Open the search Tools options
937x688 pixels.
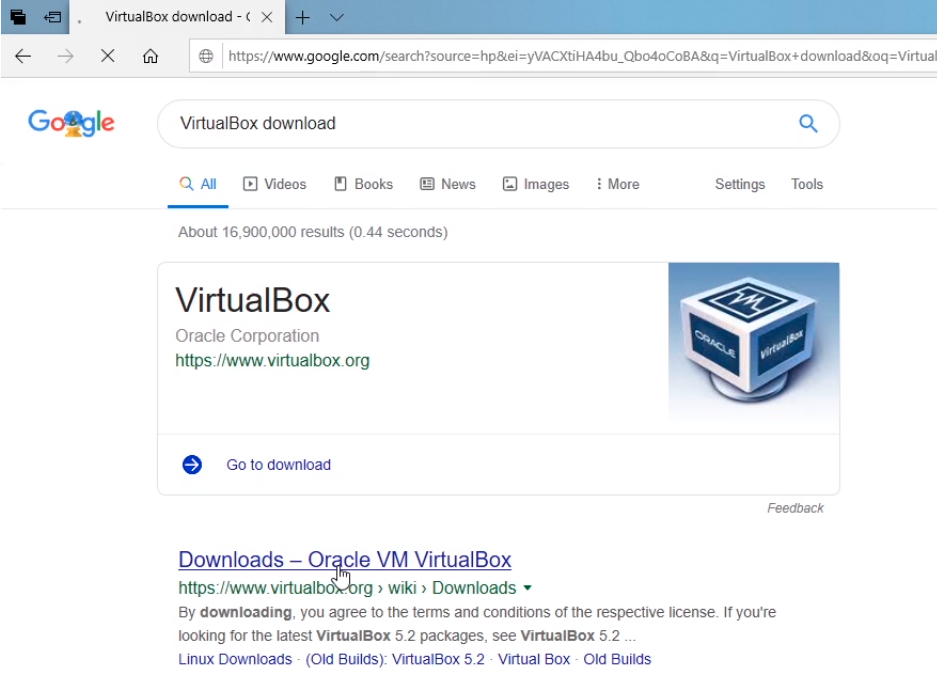tap(806, 184)
